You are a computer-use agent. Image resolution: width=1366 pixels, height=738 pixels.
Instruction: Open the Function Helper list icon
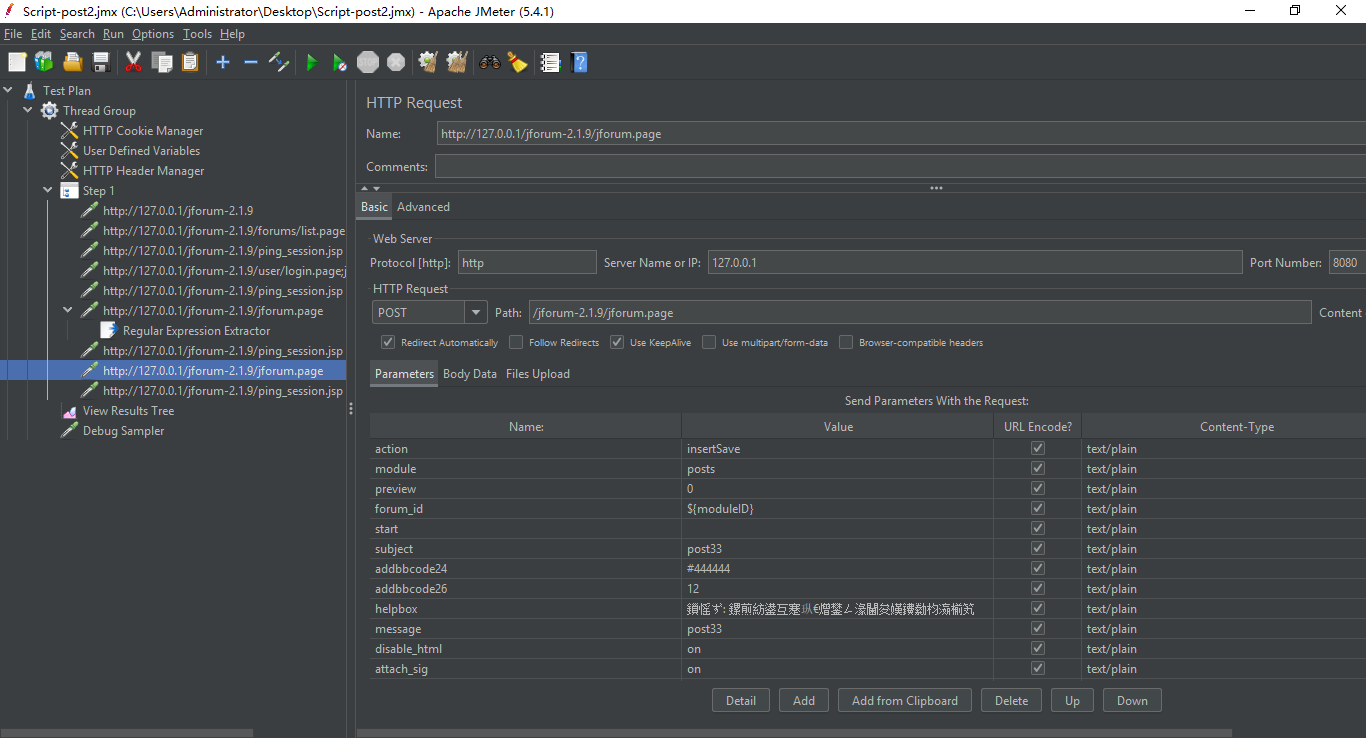[550, 62]
